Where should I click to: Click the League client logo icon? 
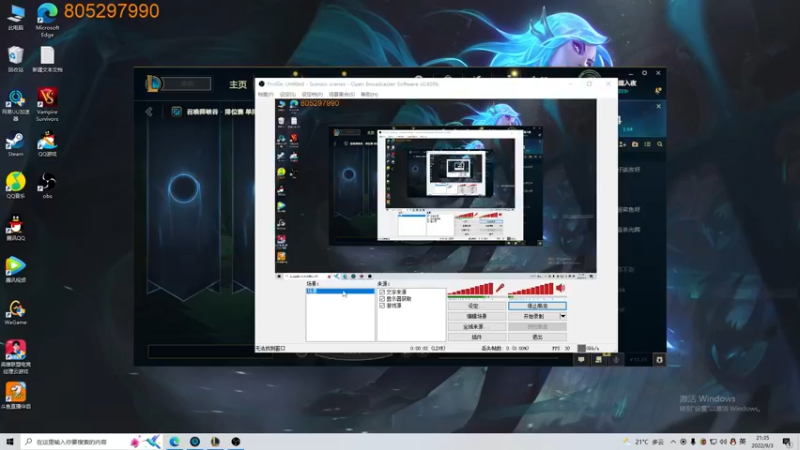[x=153, y=84]
